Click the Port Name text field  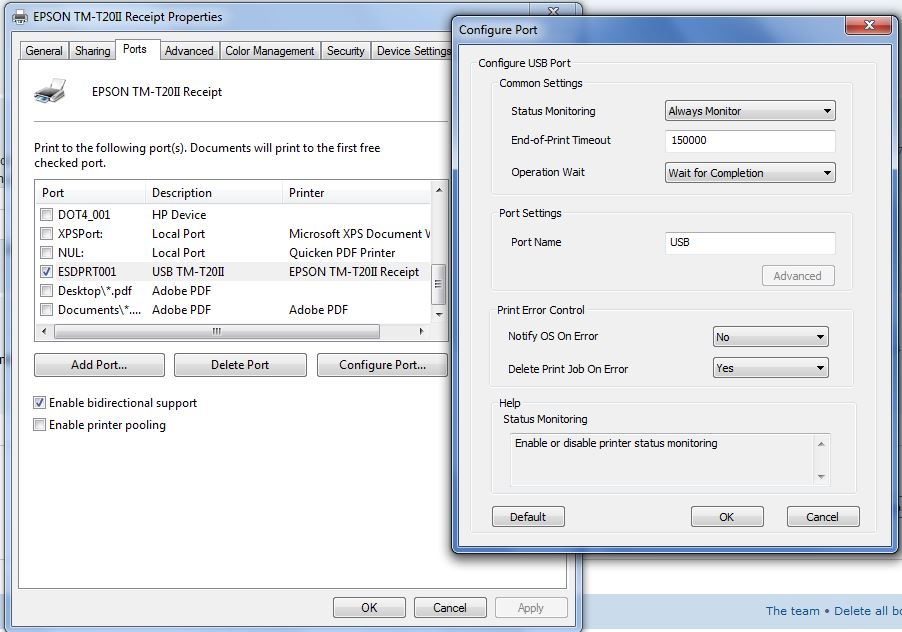point(750,242)
